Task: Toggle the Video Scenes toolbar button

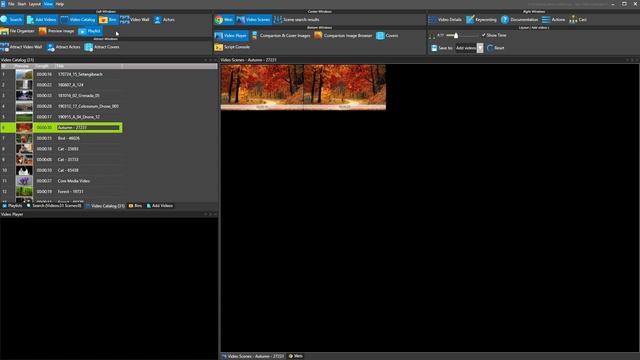Action: 253,20
